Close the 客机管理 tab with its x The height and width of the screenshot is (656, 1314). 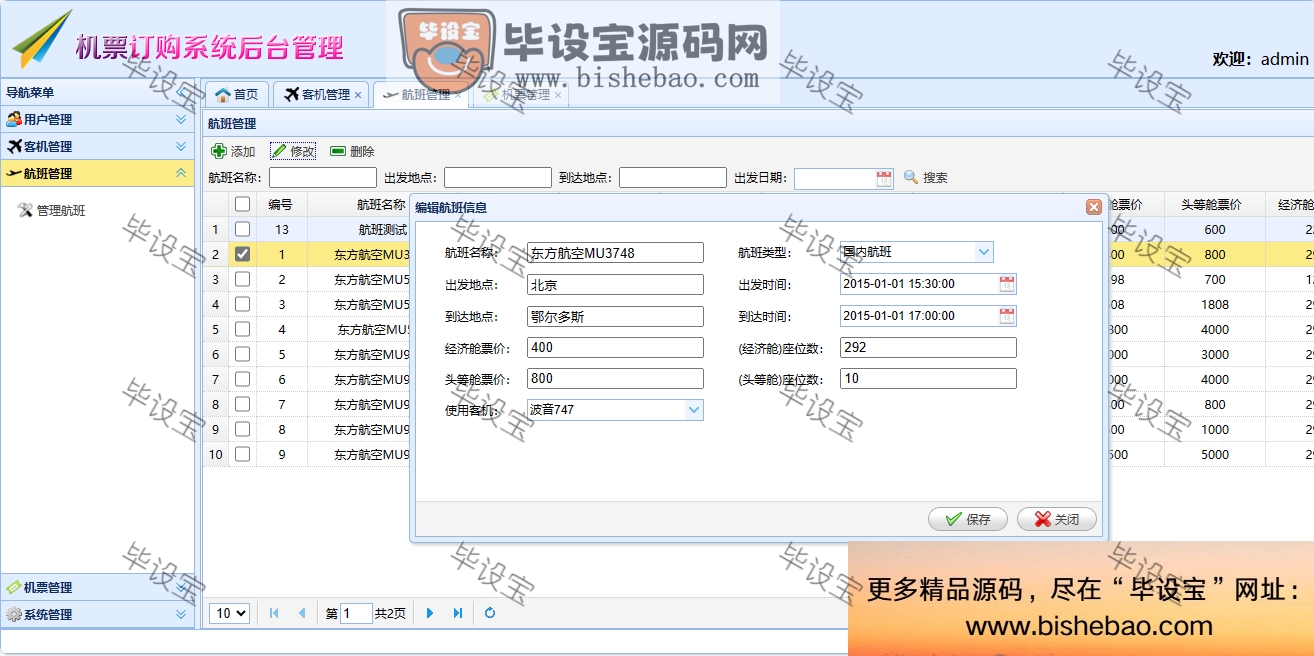[358, 95]
